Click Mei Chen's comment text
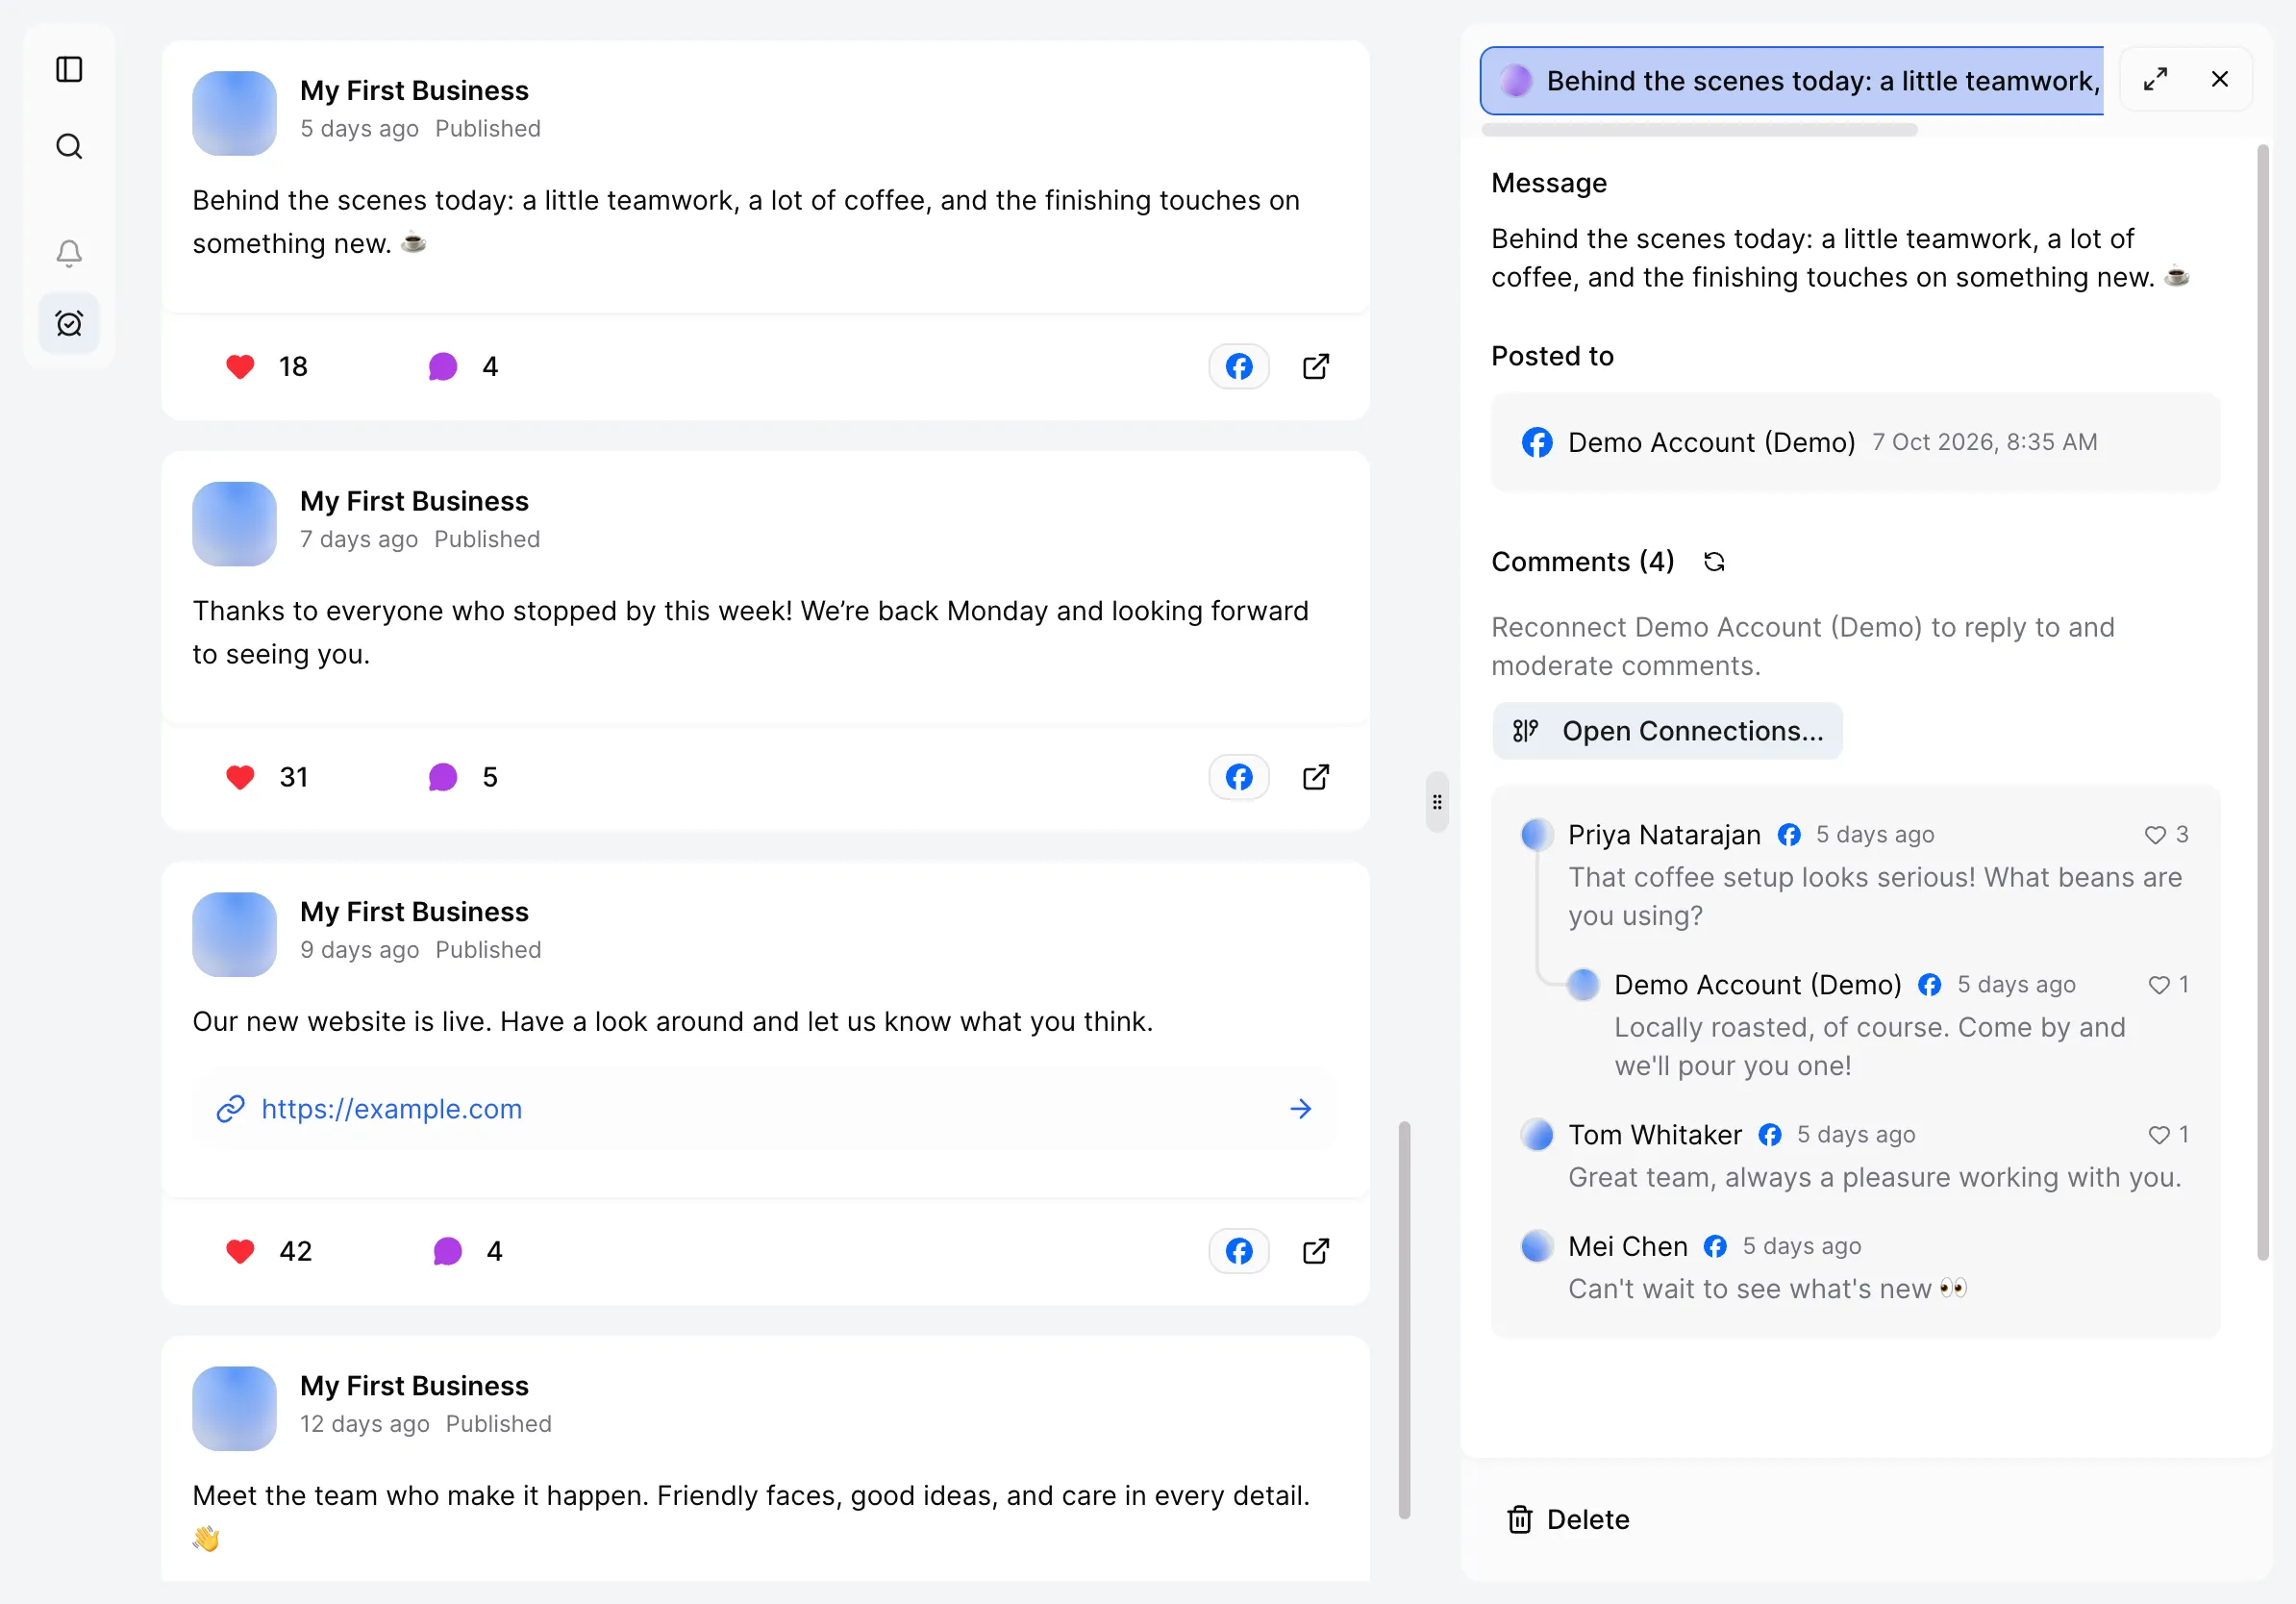This screenshot has width=2296, height=1604. 1767,1289
